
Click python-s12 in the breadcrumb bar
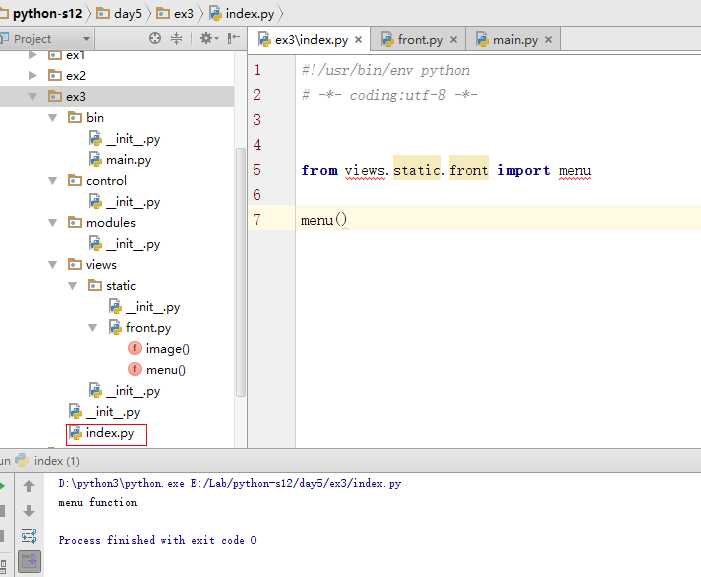coord(47,14)
